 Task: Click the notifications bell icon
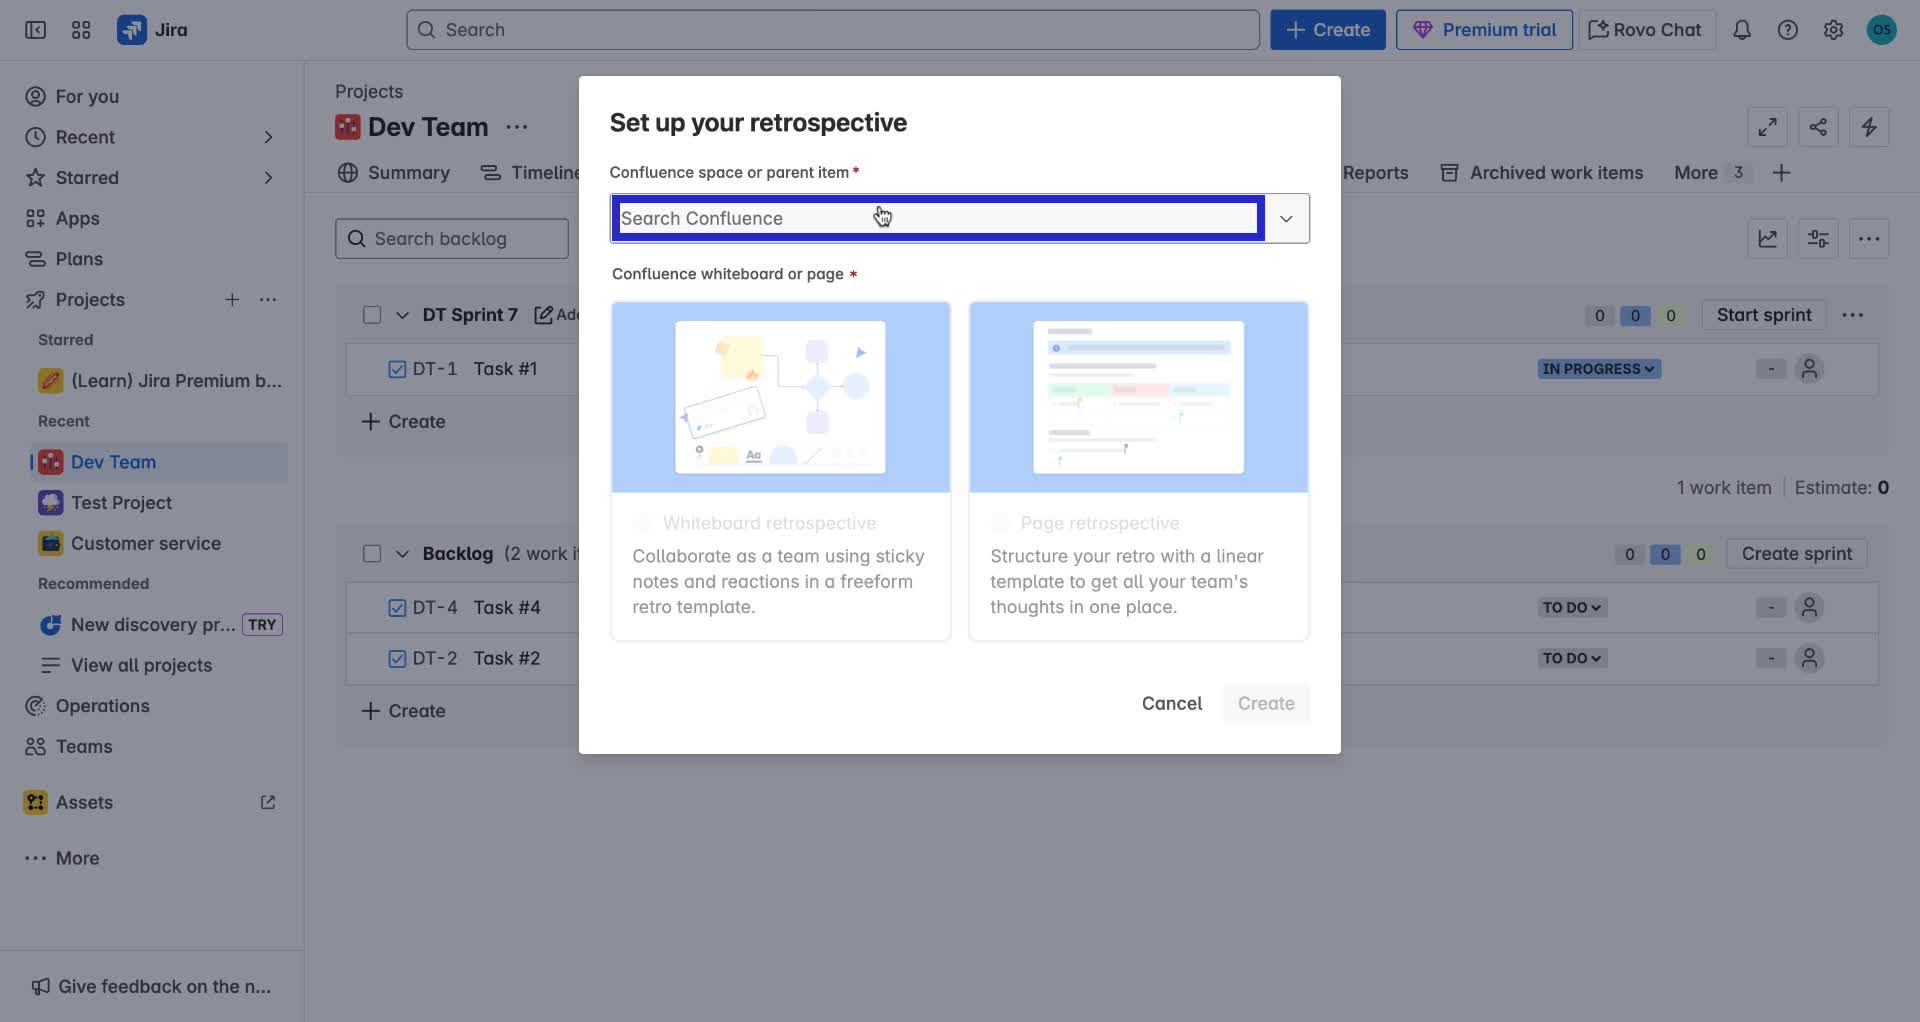coord(1742,29)
